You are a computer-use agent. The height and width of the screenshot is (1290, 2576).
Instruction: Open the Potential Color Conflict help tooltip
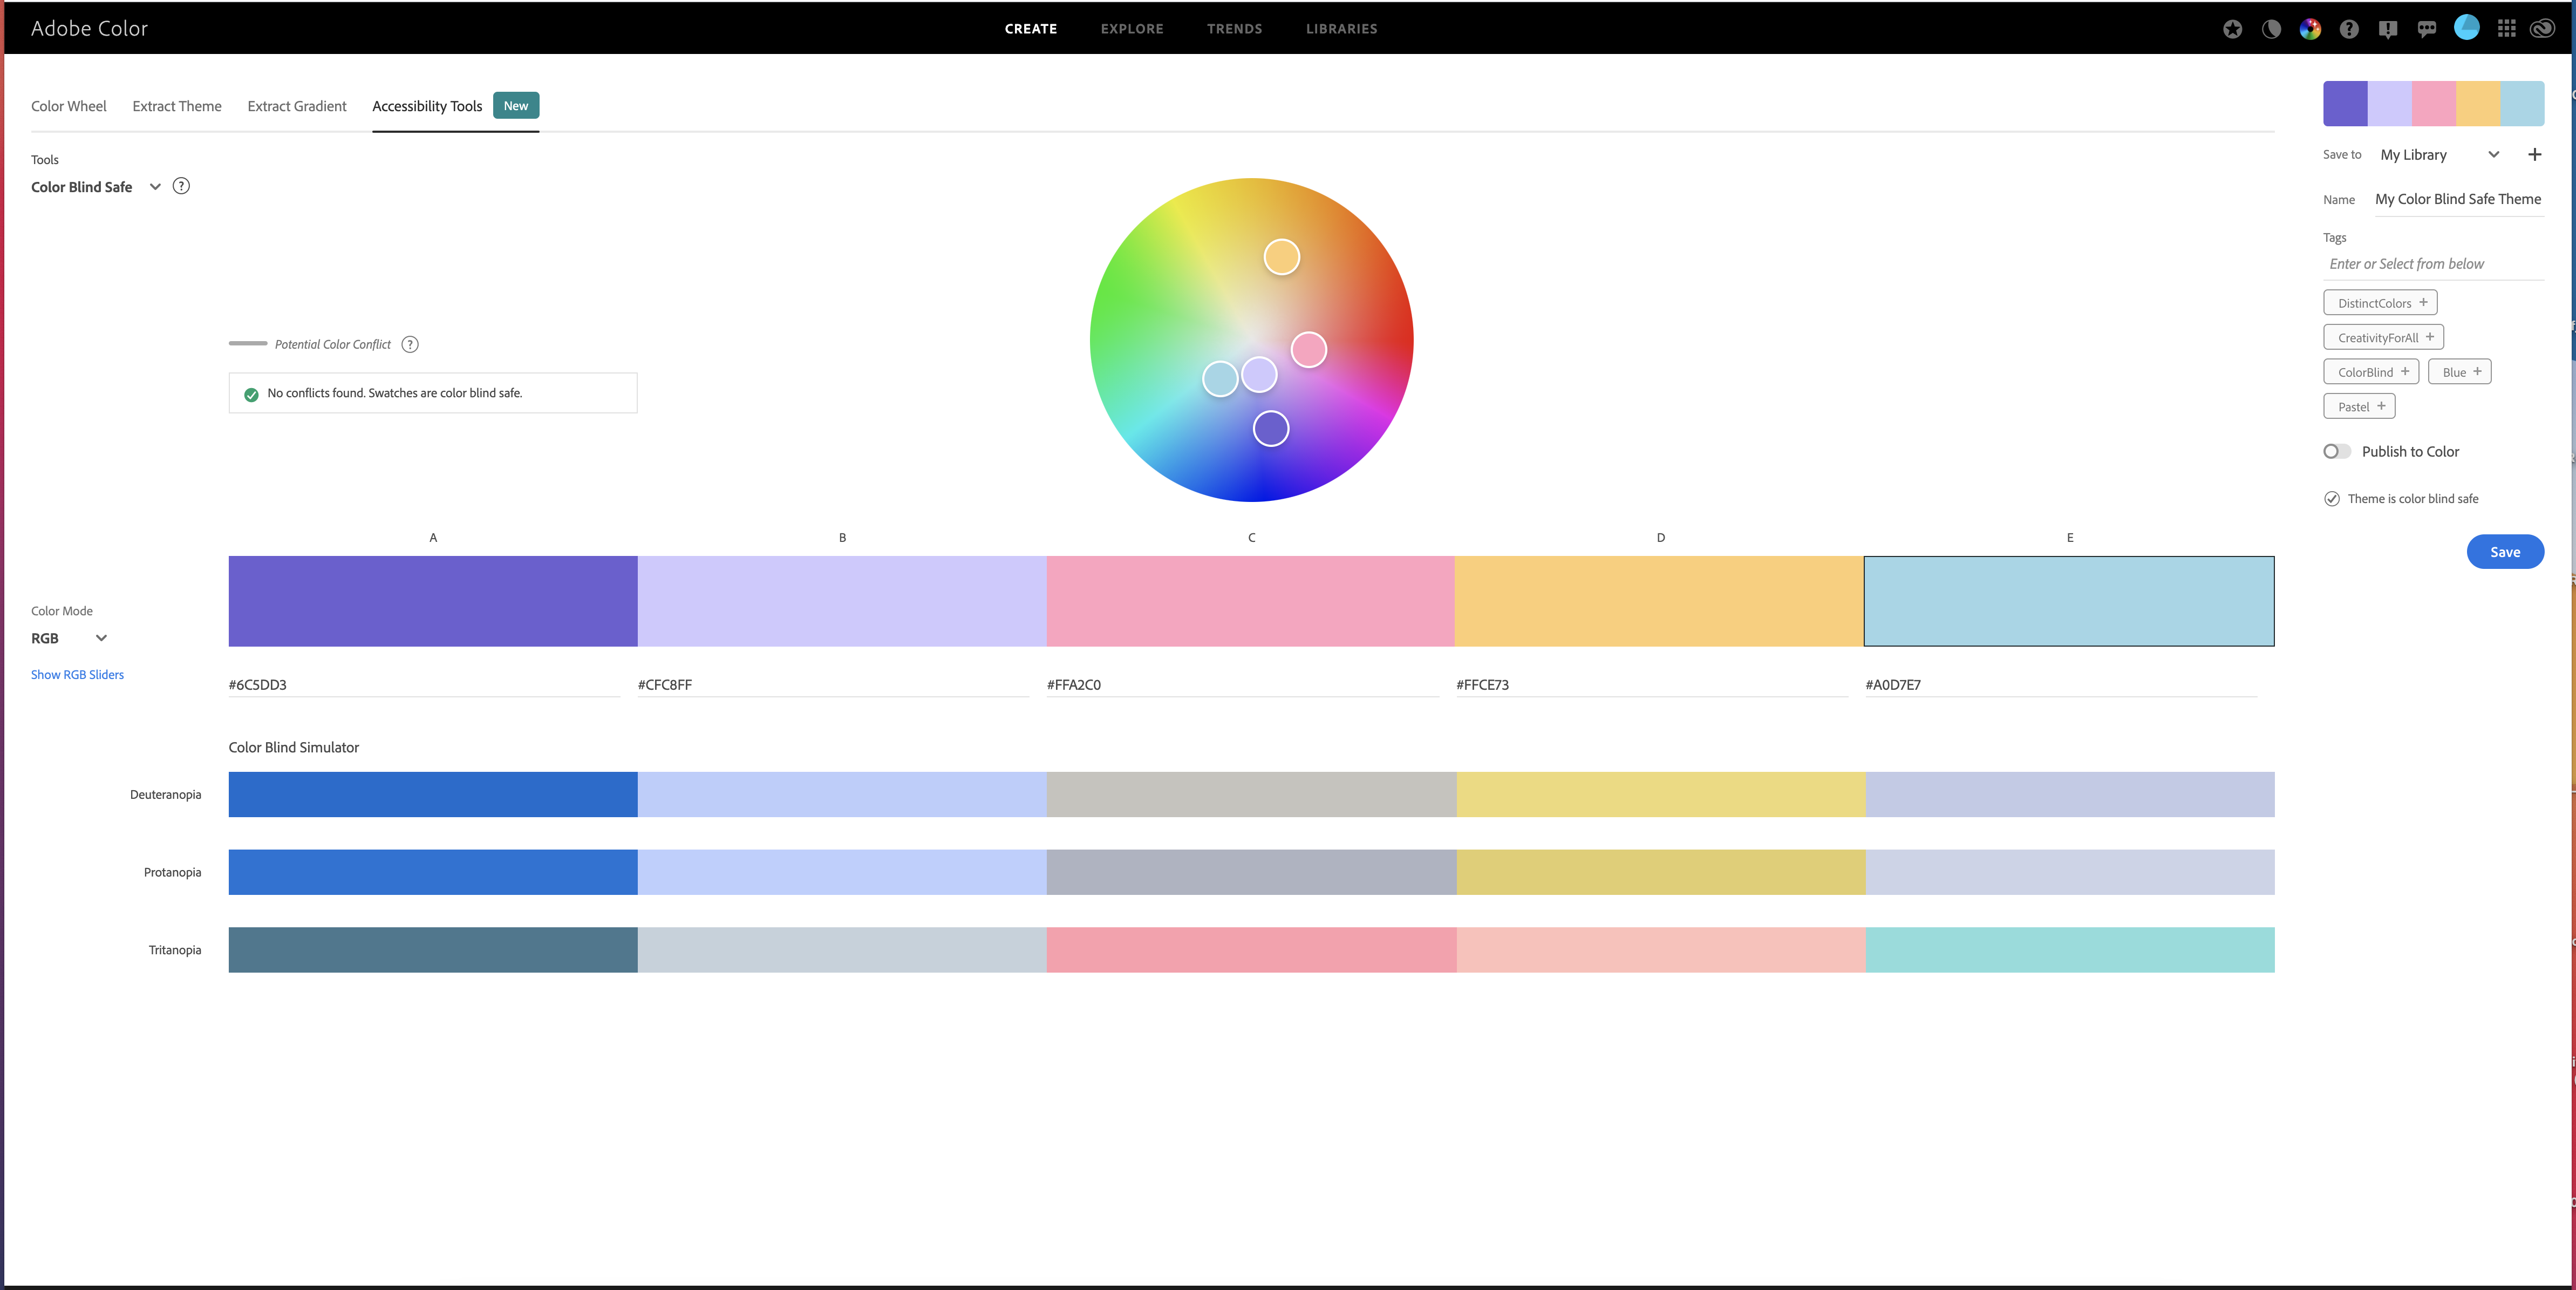tap(410, 344)
